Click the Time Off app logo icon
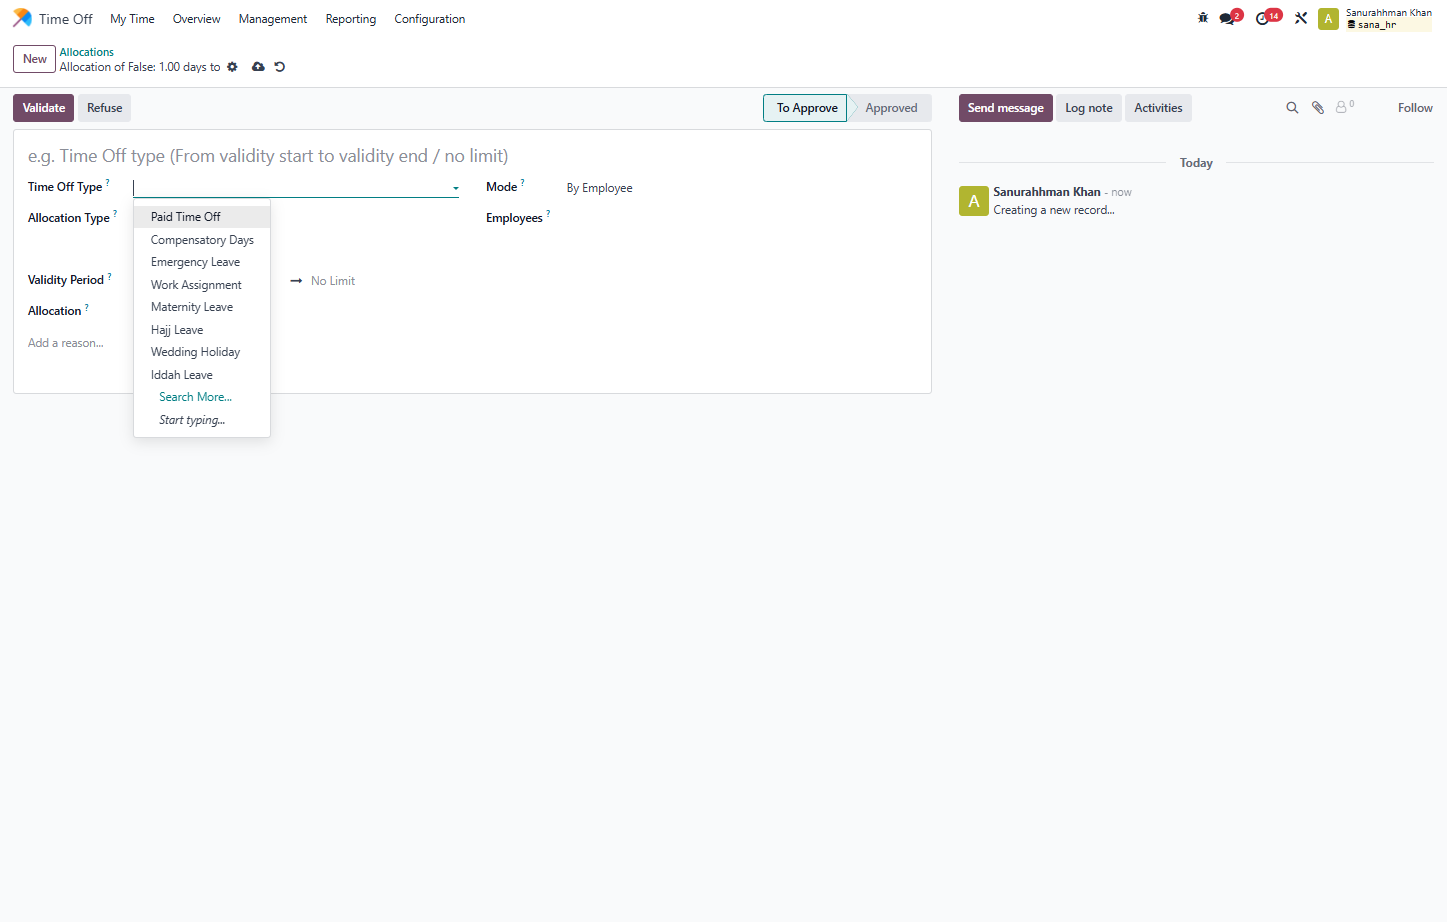The image size is (1447, 922). tap(22, 18)
